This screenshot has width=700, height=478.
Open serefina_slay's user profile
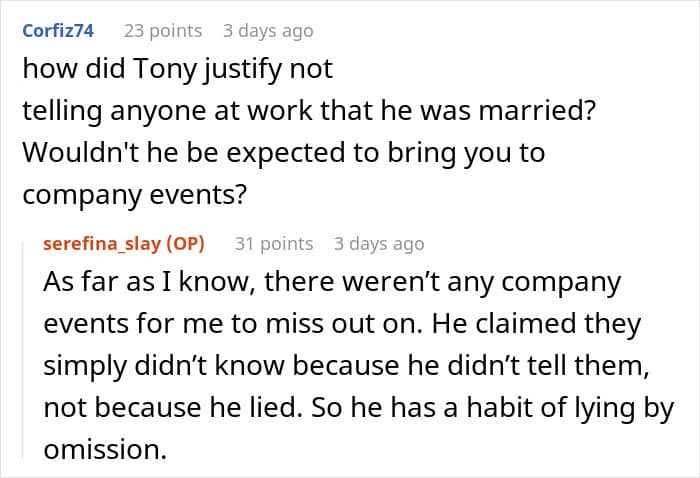click(103, 243)
